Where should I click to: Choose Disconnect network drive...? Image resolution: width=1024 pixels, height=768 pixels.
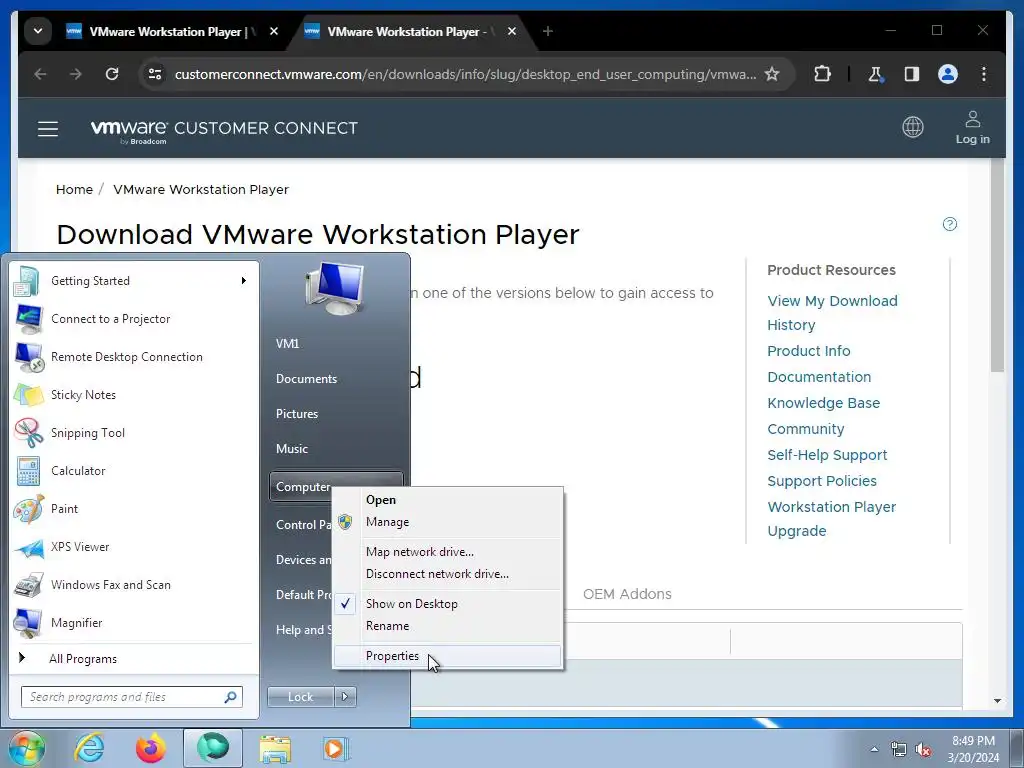click(447, 574)
